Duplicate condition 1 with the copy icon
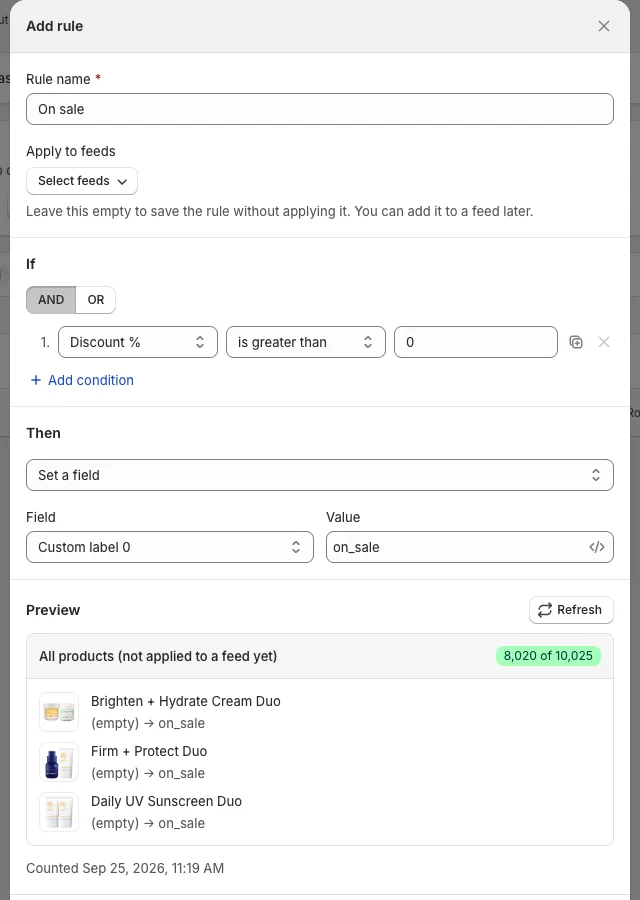Image resolution: width=640 pixels, height=900 pixels. [x=576, y=342]
